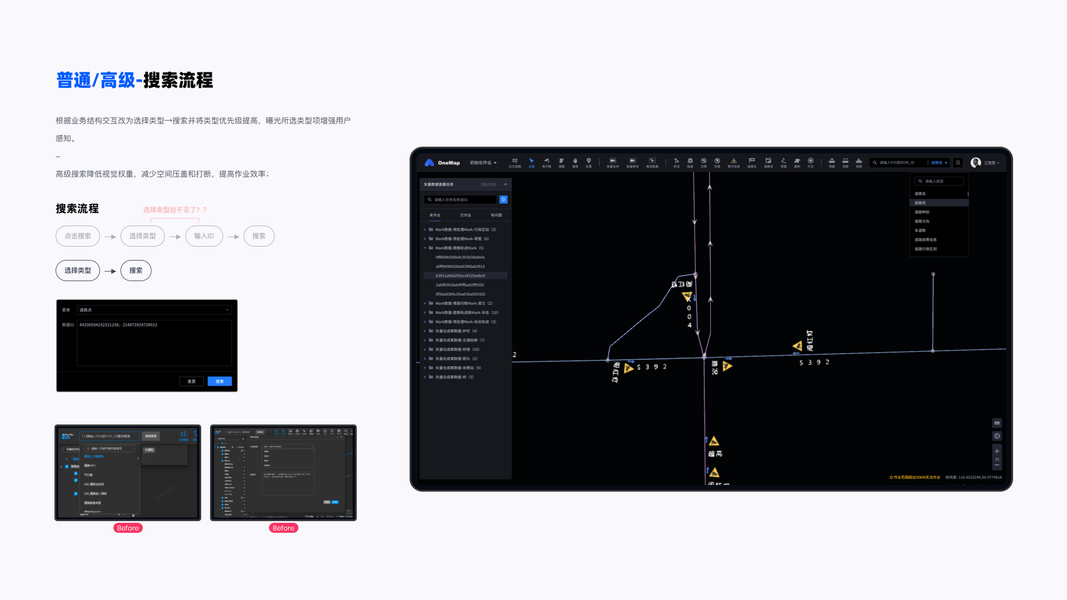This screenshot has width=1067, height=600.
Task: Select highlighted hash row b3911abfa…
Action: 465,276
